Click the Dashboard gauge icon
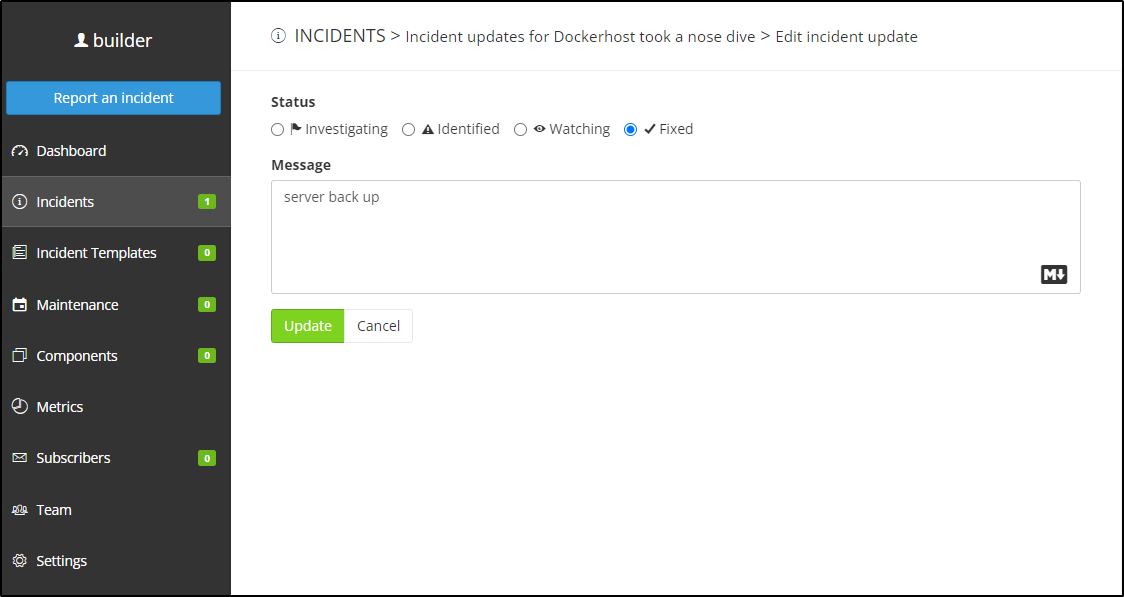The width and height of the screenshot is (1124, 597). pyautogui.click(x=20, y=151)
